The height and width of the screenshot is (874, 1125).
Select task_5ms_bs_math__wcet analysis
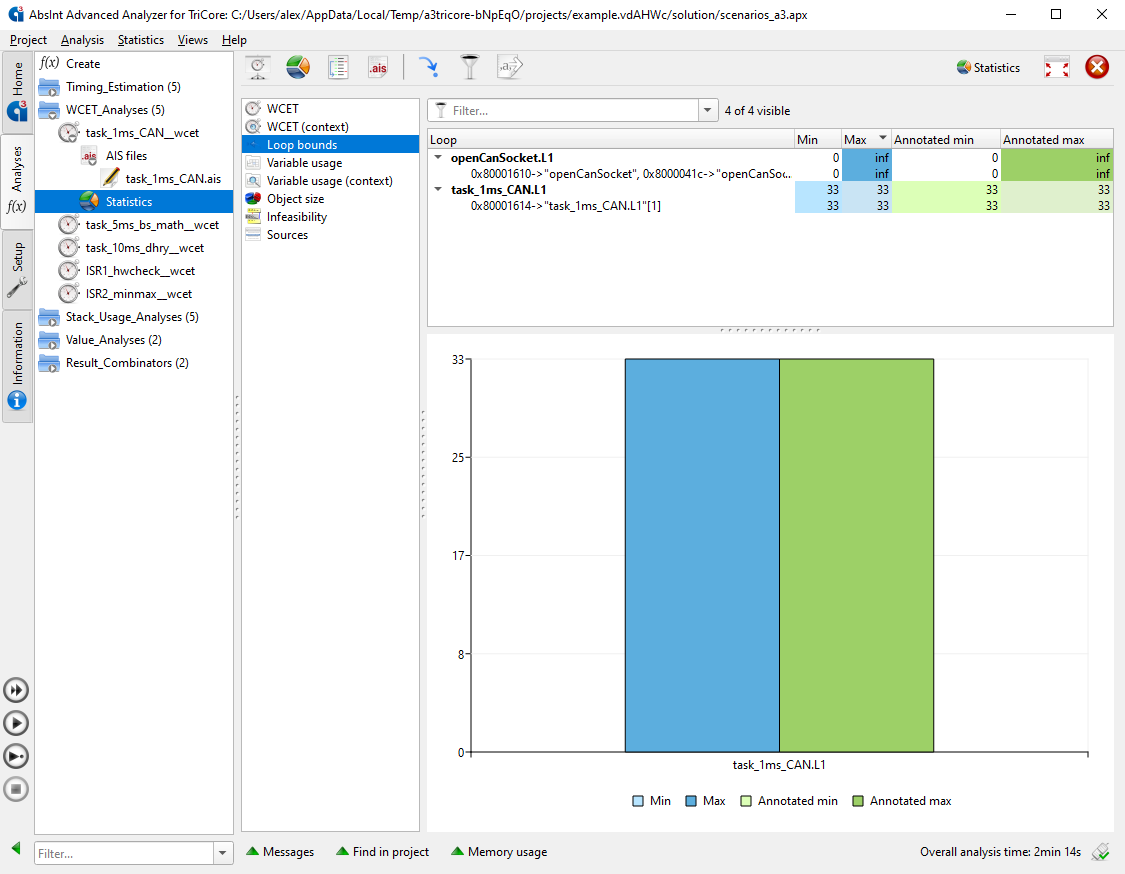point(152,225)
